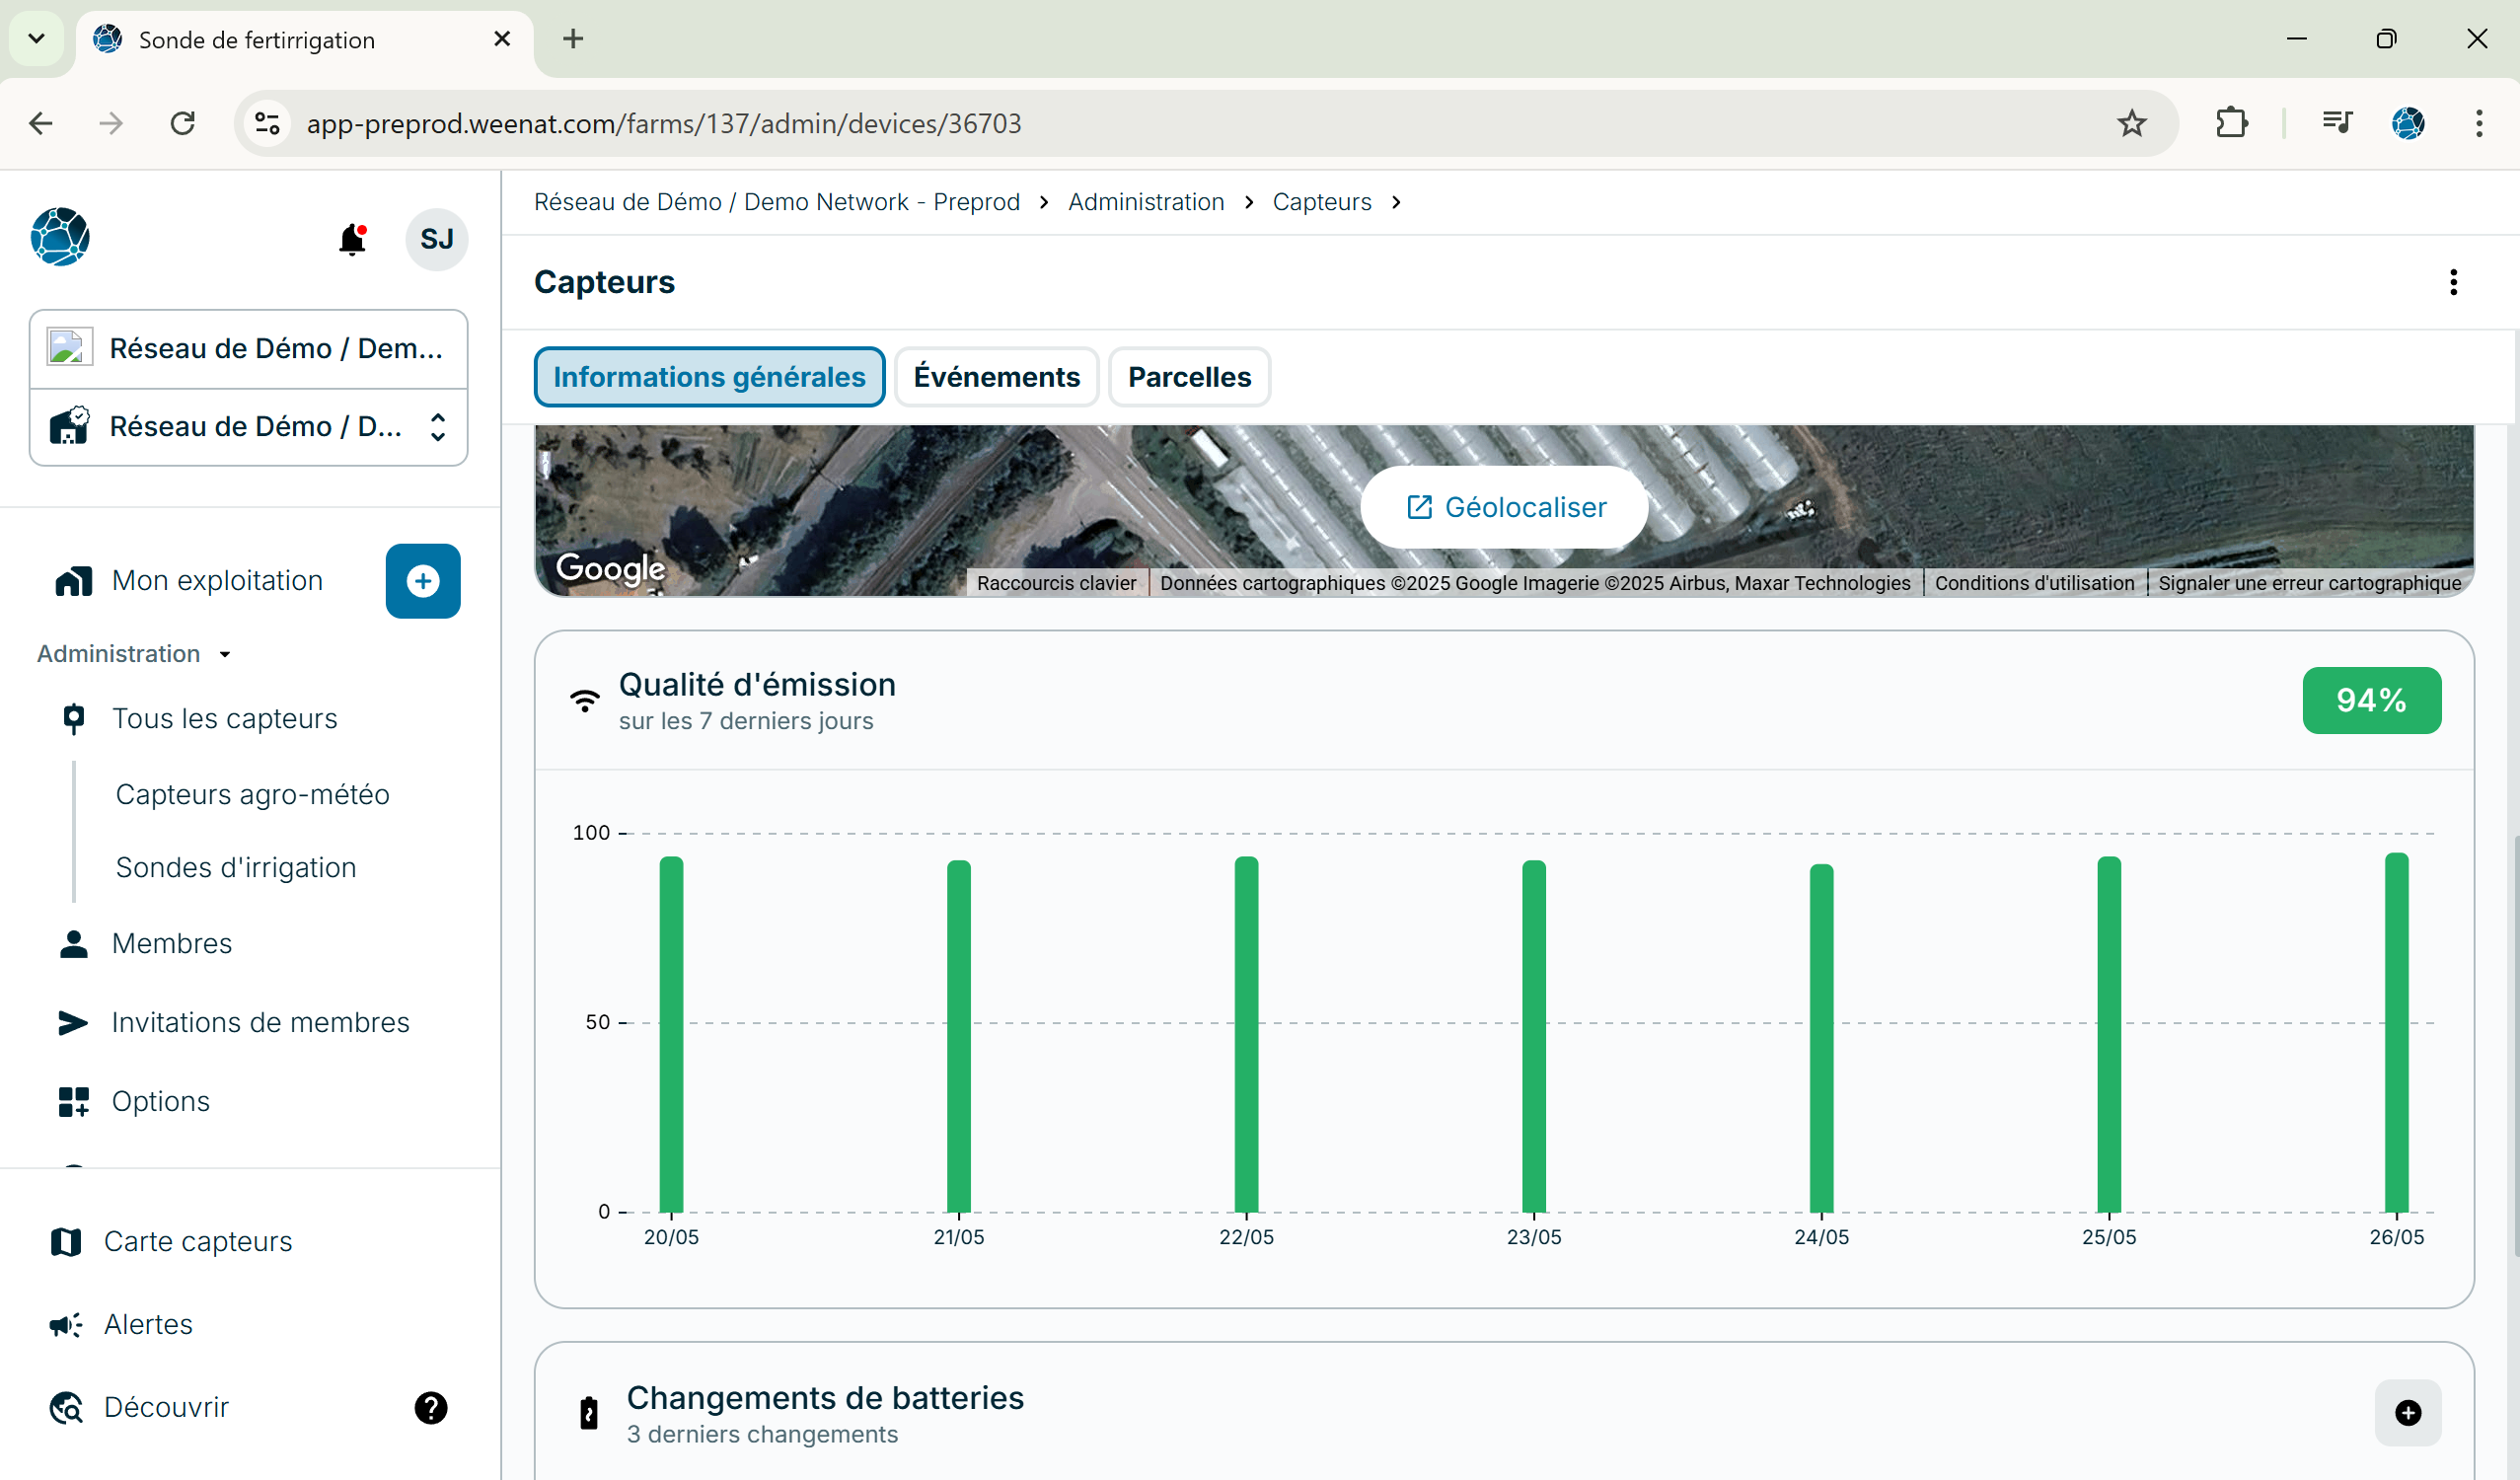2520x1480 pixels.
Task: Open Alertes section
Action: (x=148, y=1324)
